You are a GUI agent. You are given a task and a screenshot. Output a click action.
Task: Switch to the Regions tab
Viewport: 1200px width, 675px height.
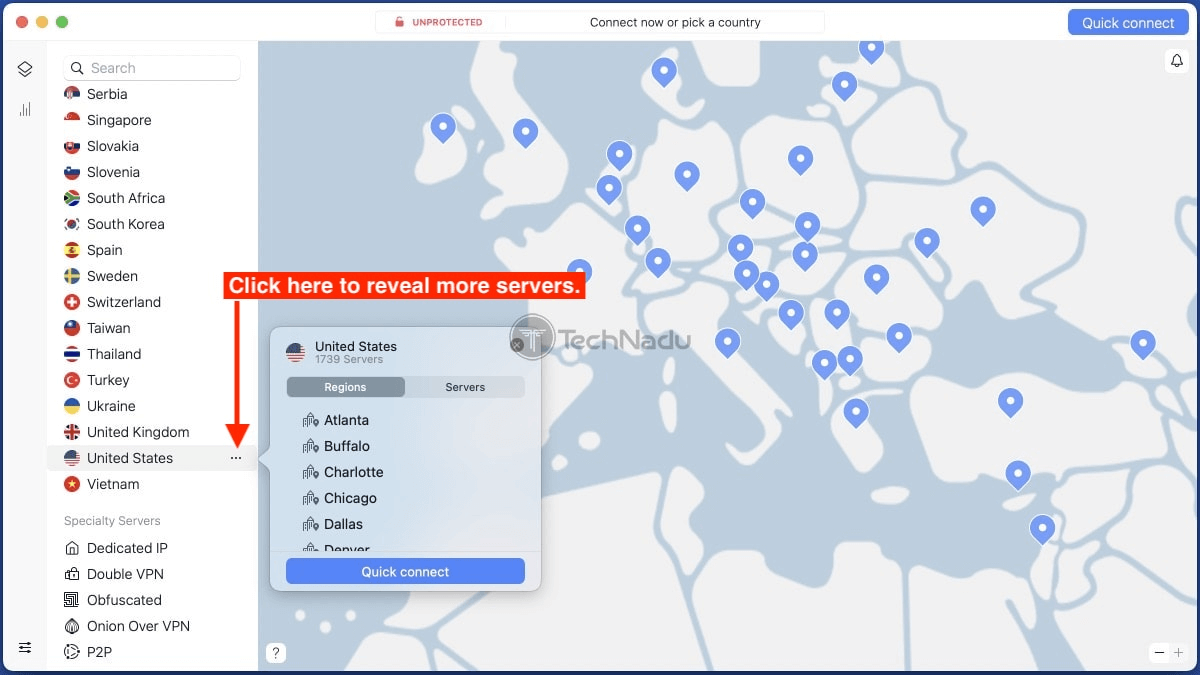tap(345, 387)
